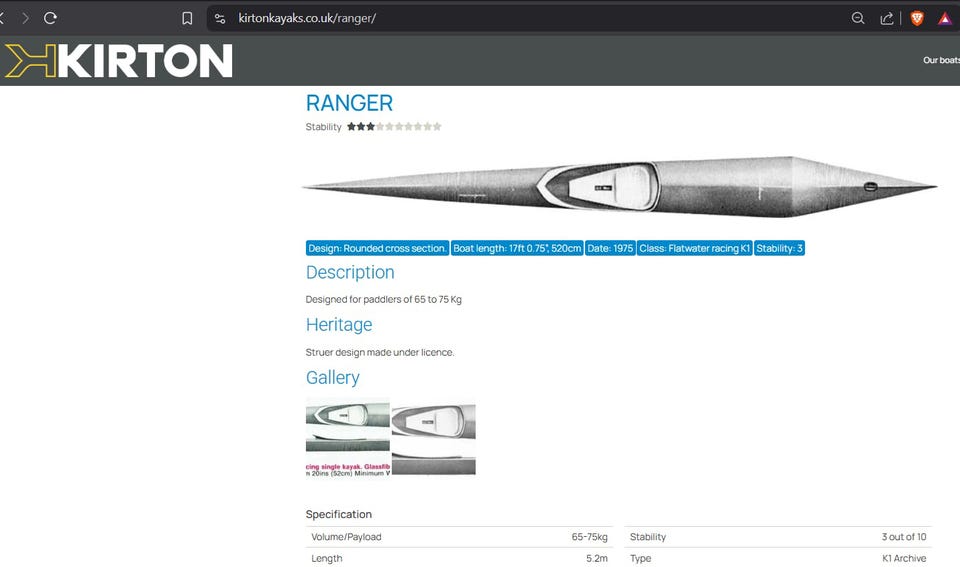Image resolution: width=960 pixels, height=567 pixels.
Task: Open the Brave Shields lion icon
Action: [x=917, y=18]
